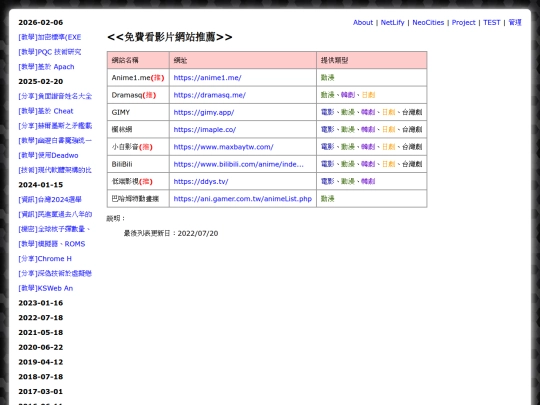Open the About page in top navigation
The image size is (540, 405).
click(363, 22)
